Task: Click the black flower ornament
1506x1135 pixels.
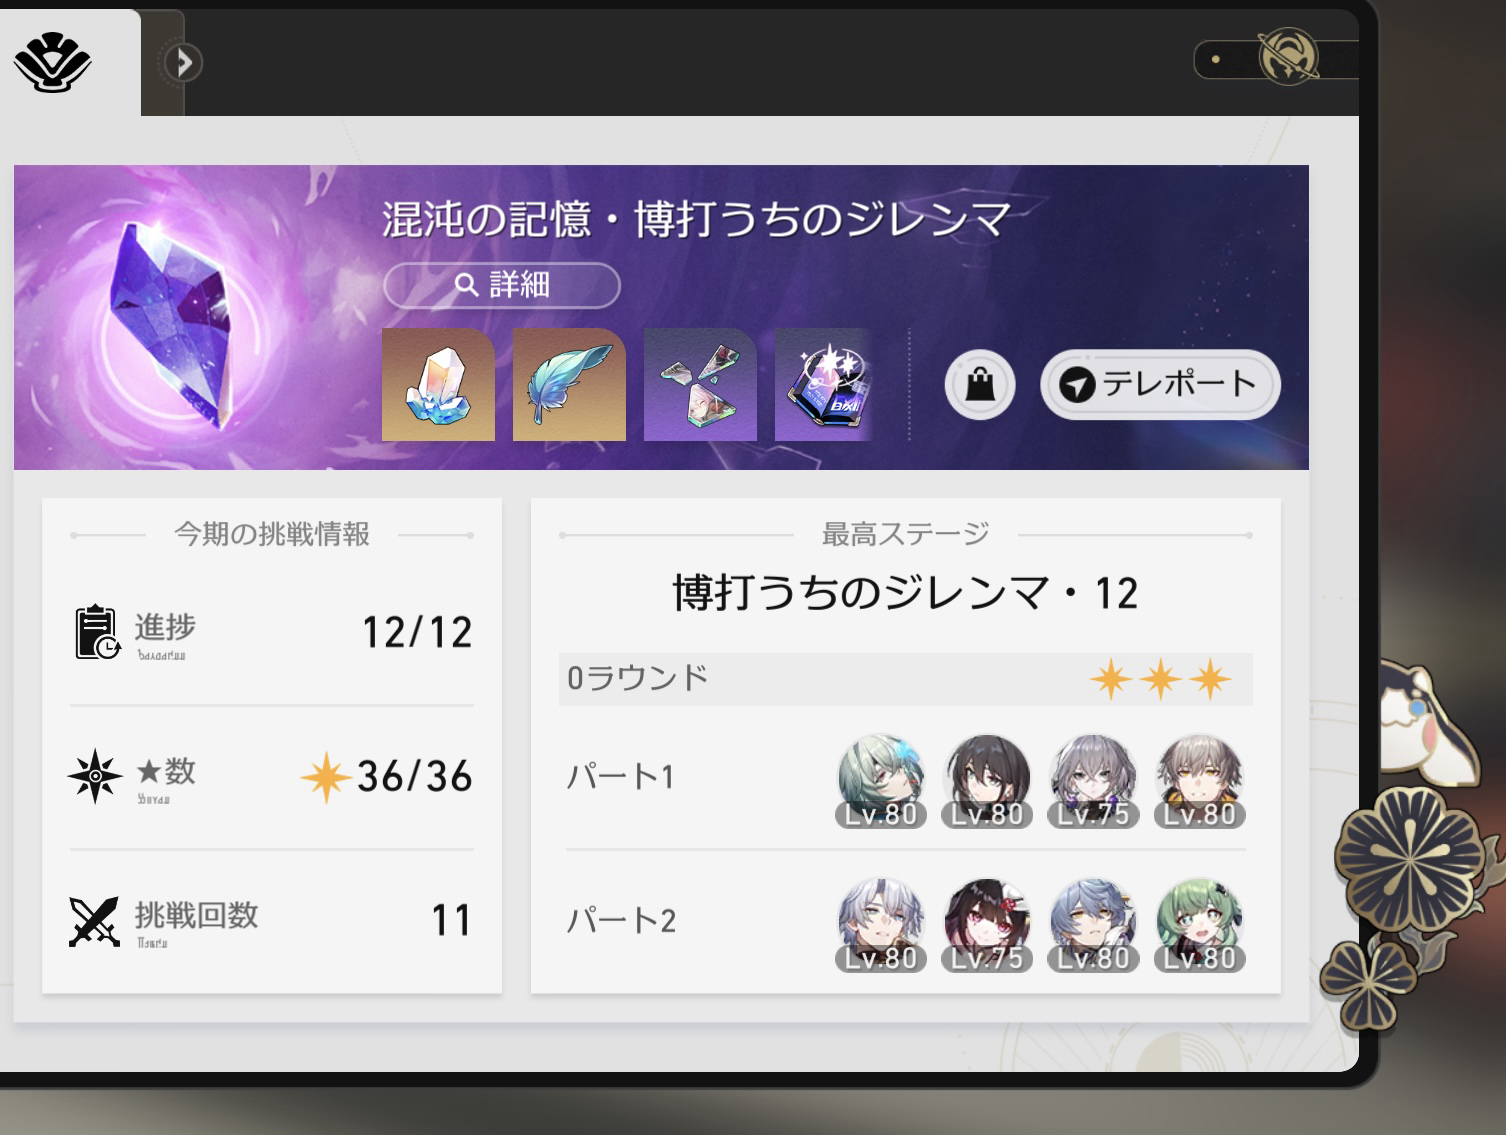Action: (x=1410, y=857)
